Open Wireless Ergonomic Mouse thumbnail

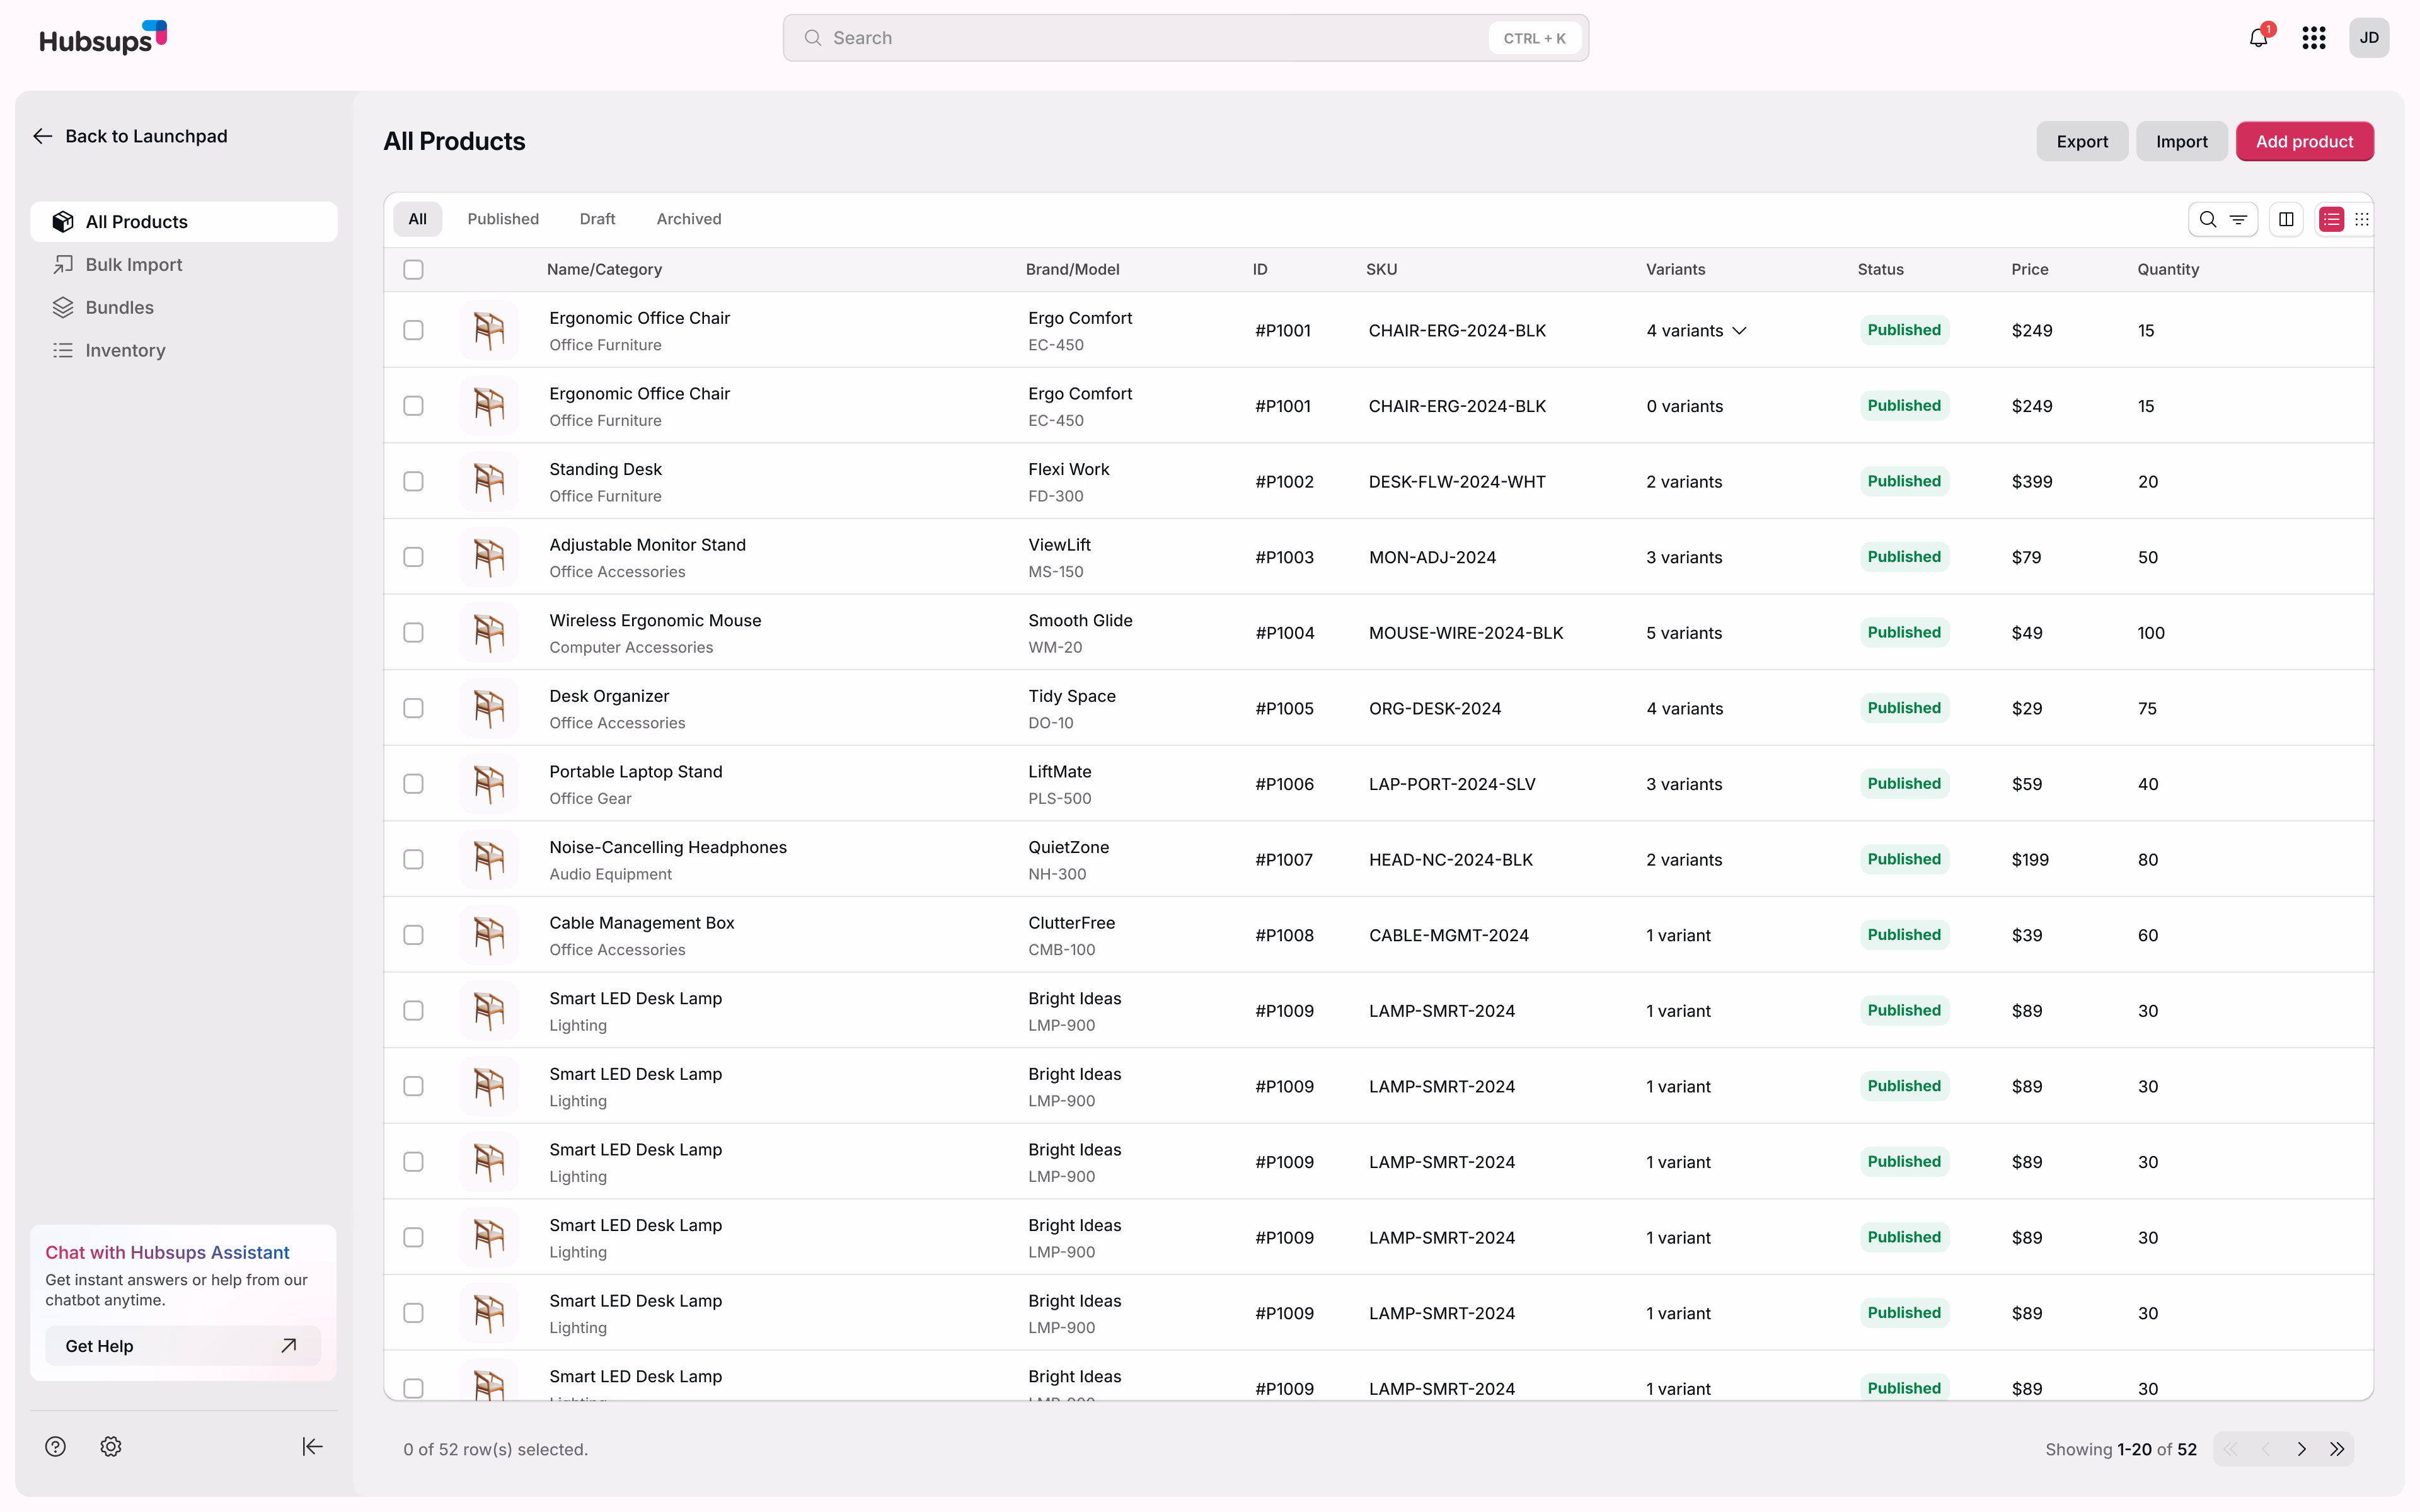pyautogui.click(x=488, y=632)
